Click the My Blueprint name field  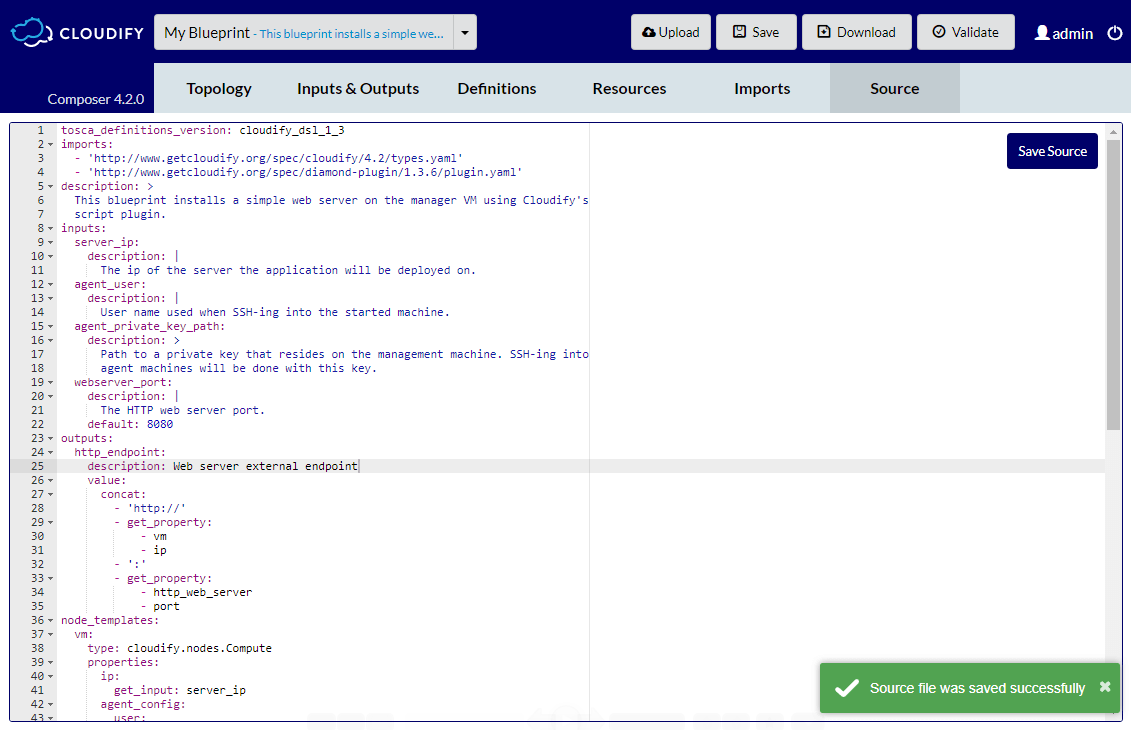point(304,32)
